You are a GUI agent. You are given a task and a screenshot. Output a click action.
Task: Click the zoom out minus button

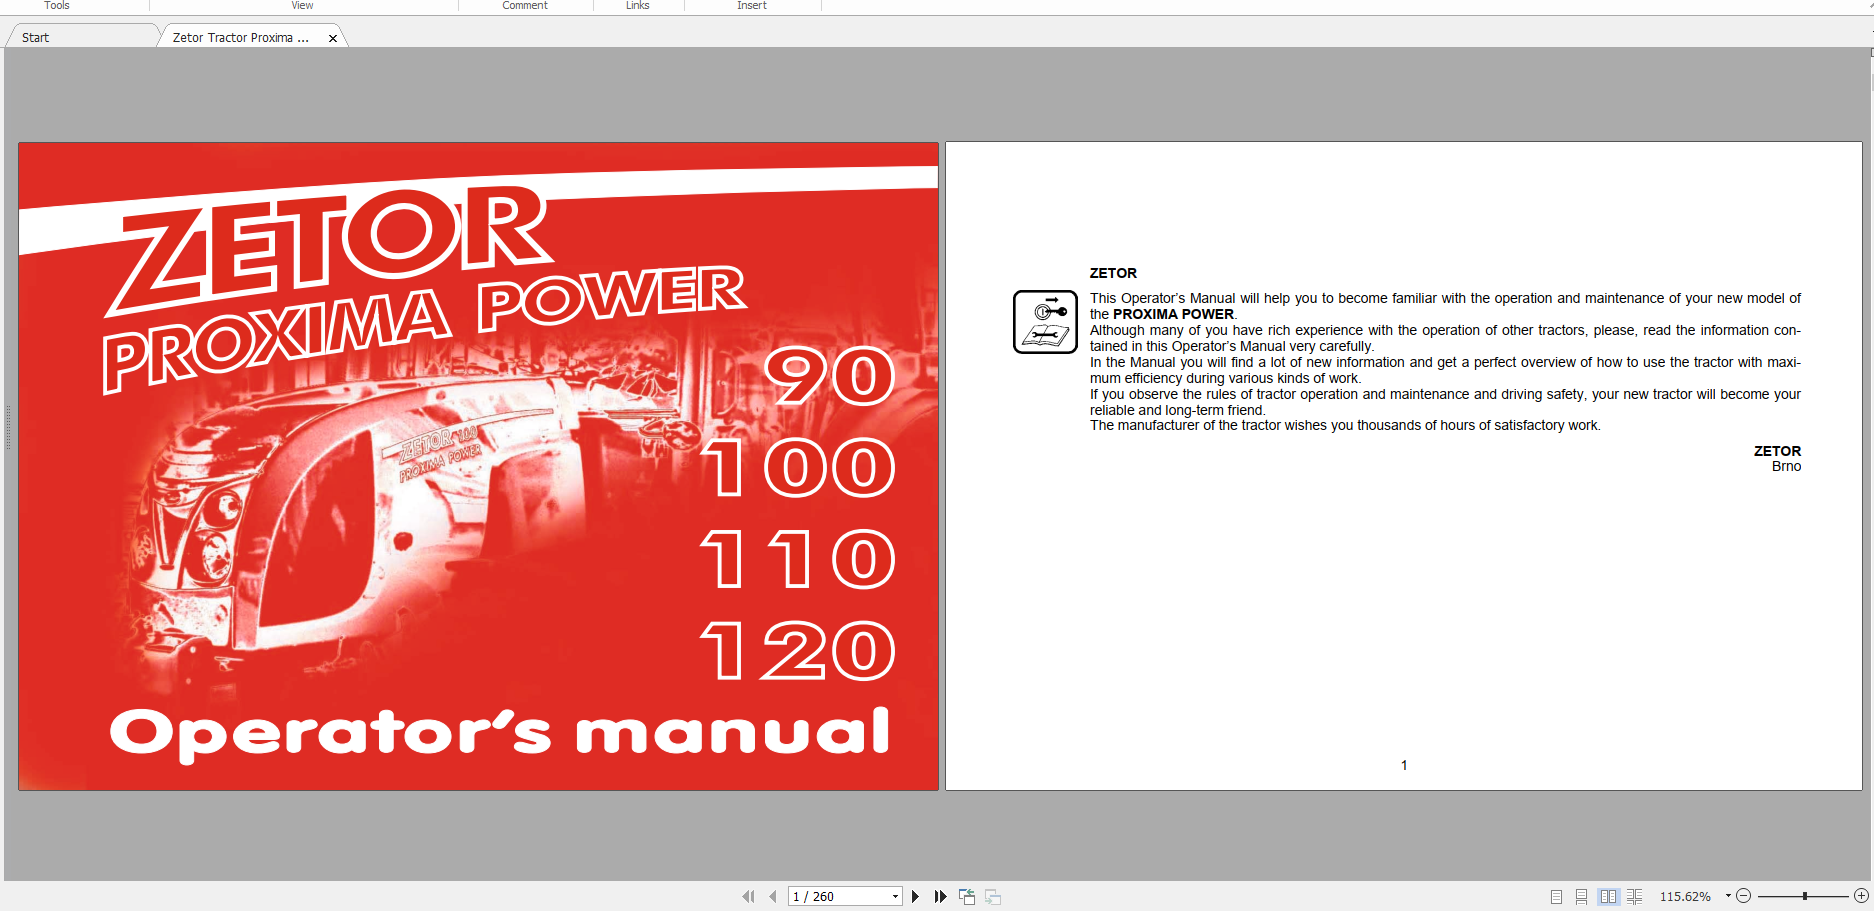pyautogui.click(x=1744, y=896)
